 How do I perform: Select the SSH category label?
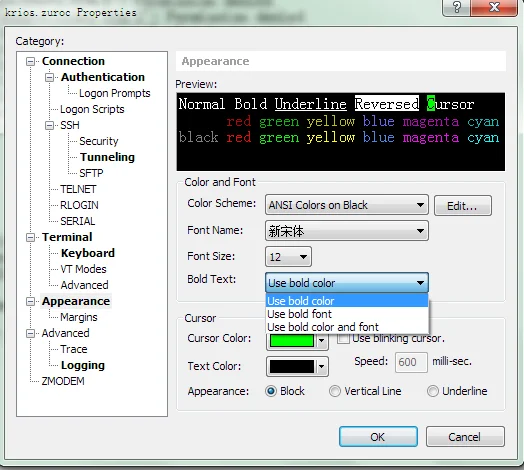pyautogui.click(x=70, y=125)
